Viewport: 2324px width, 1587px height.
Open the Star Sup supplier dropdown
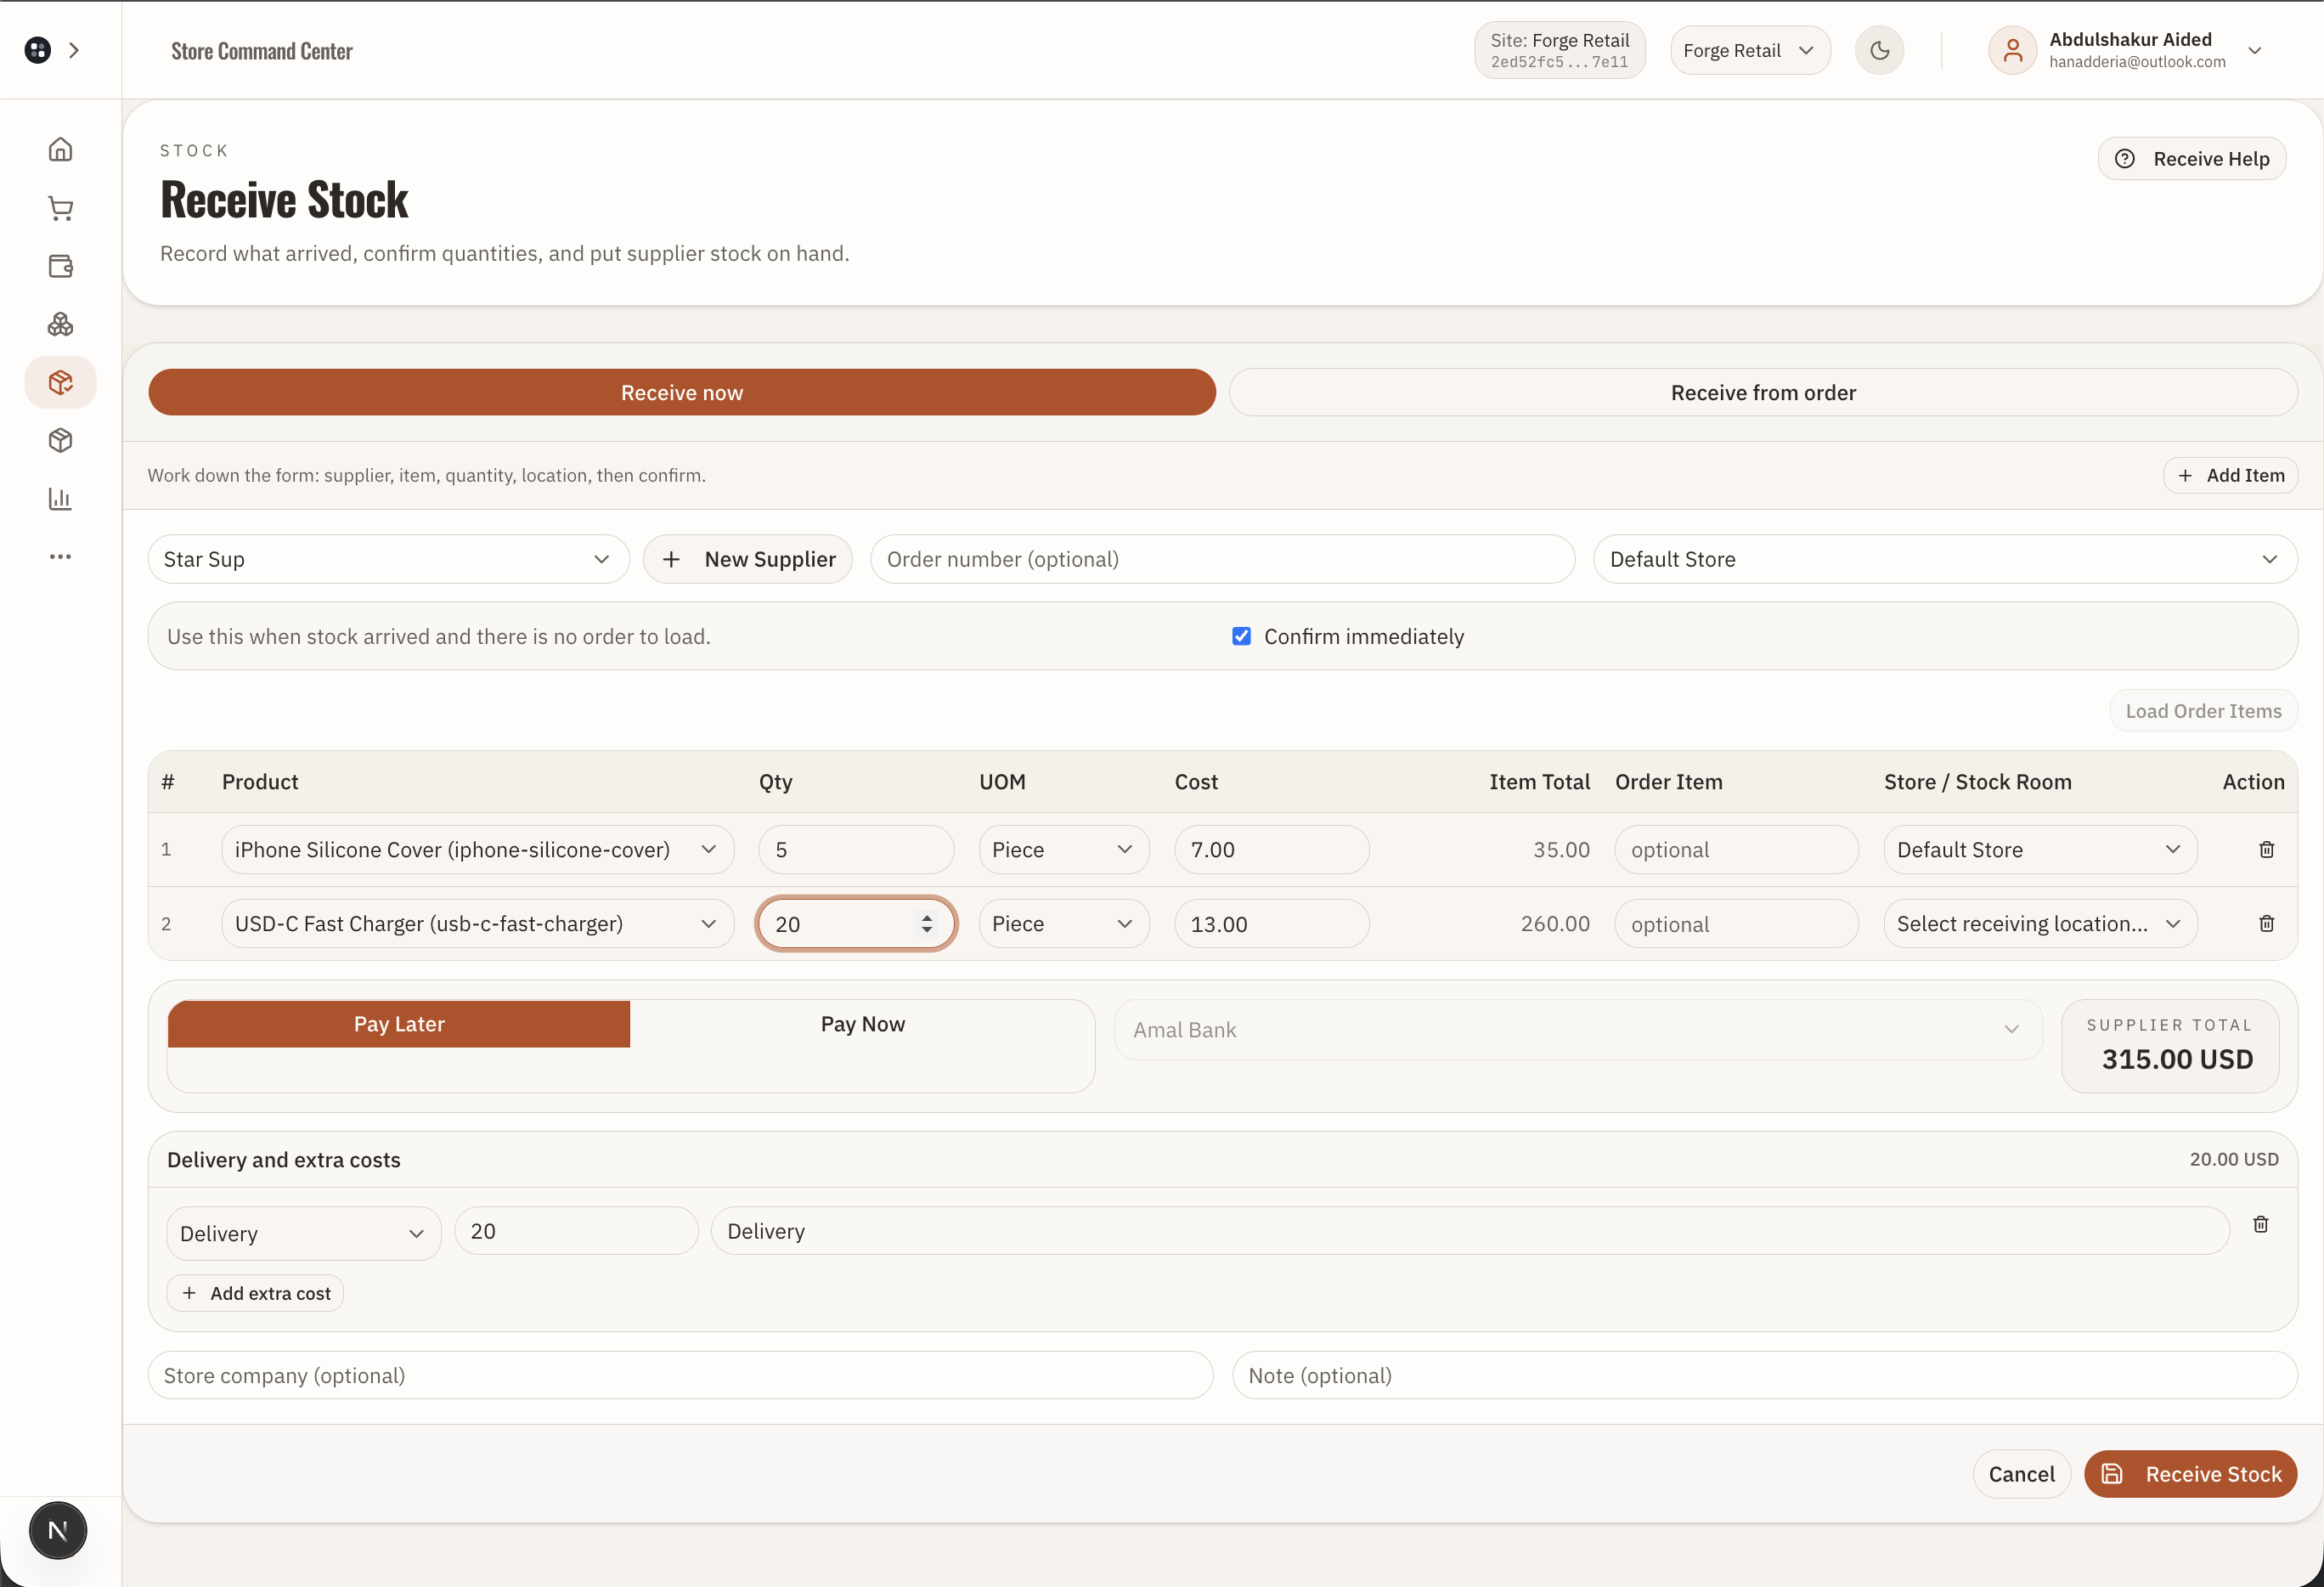pyautogui.click(x=388, y=559)
